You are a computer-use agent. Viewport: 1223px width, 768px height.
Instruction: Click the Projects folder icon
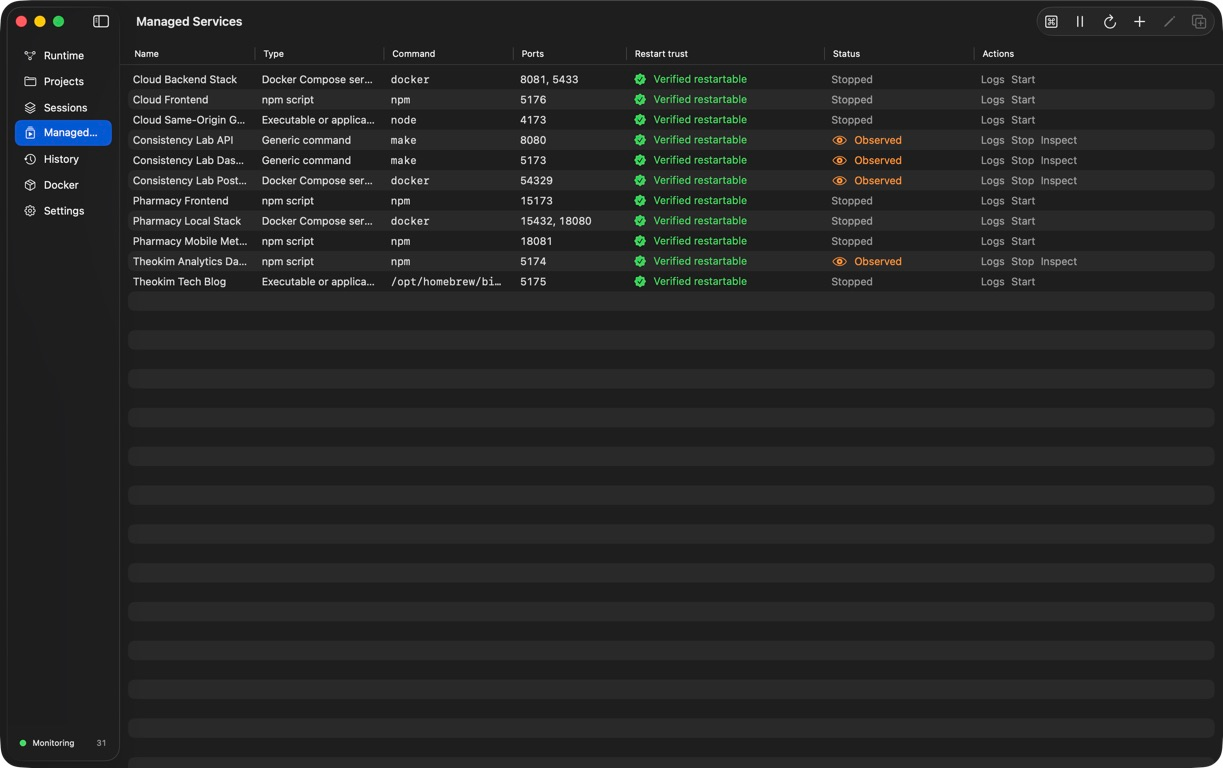[x=30, y=82]
